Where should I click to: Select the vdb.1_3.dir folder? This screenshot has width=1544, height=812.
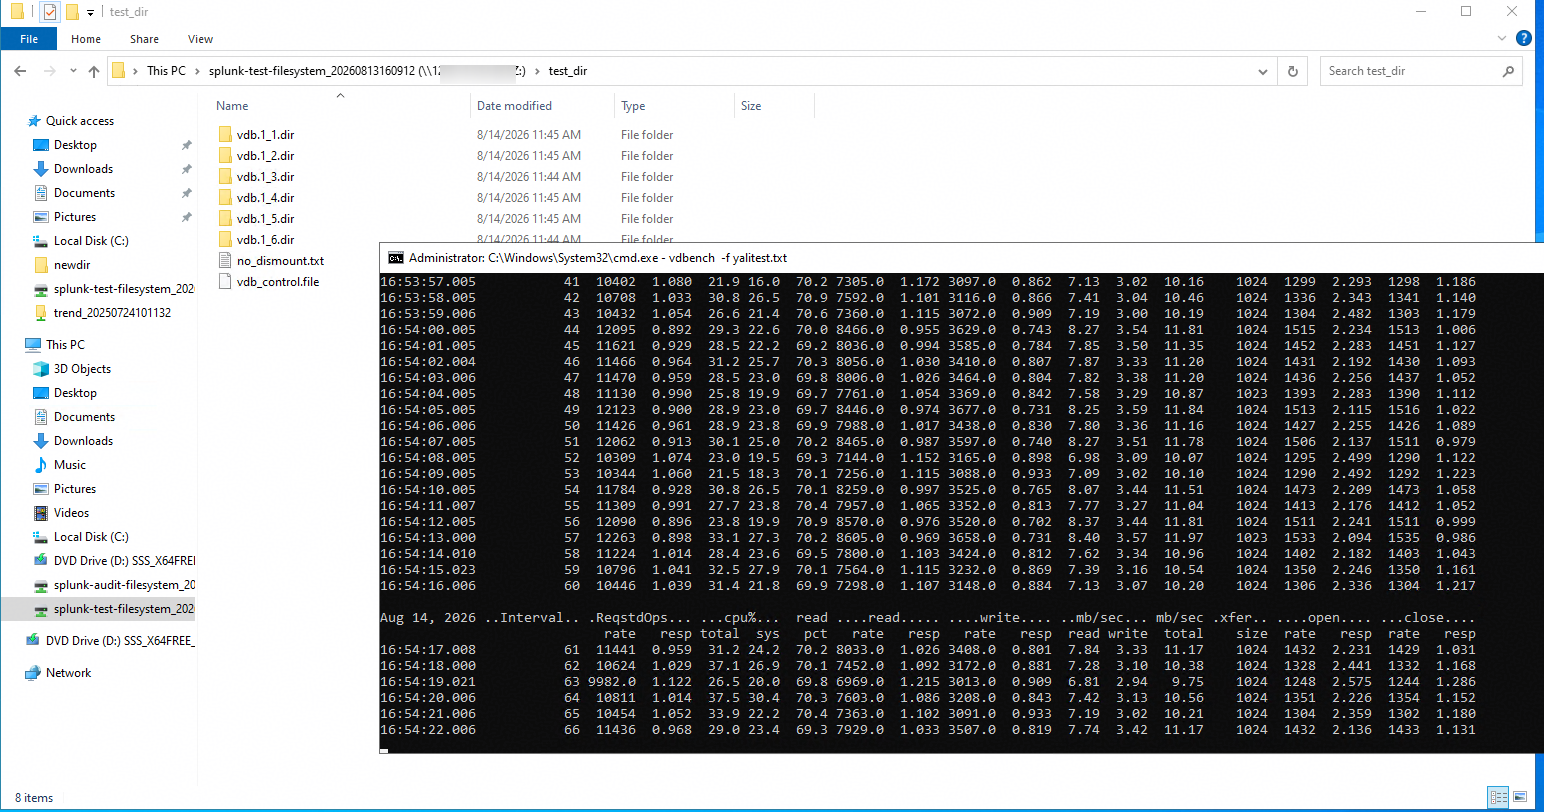[265, 177]
